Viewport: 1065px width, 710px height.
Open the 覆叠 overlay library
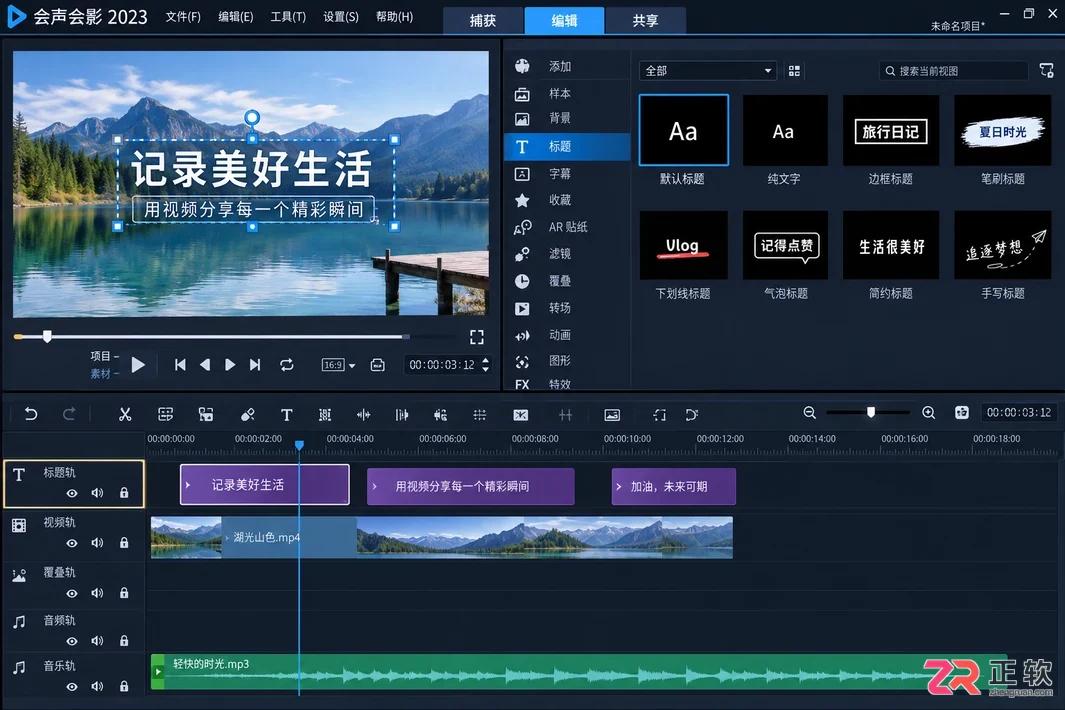click(560, 281)
